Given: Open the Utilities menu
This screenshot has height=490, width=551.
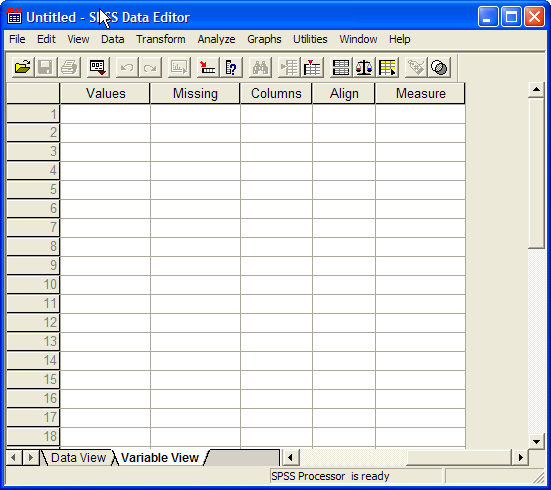Looking at the screenshot, I should coord(310,39).
